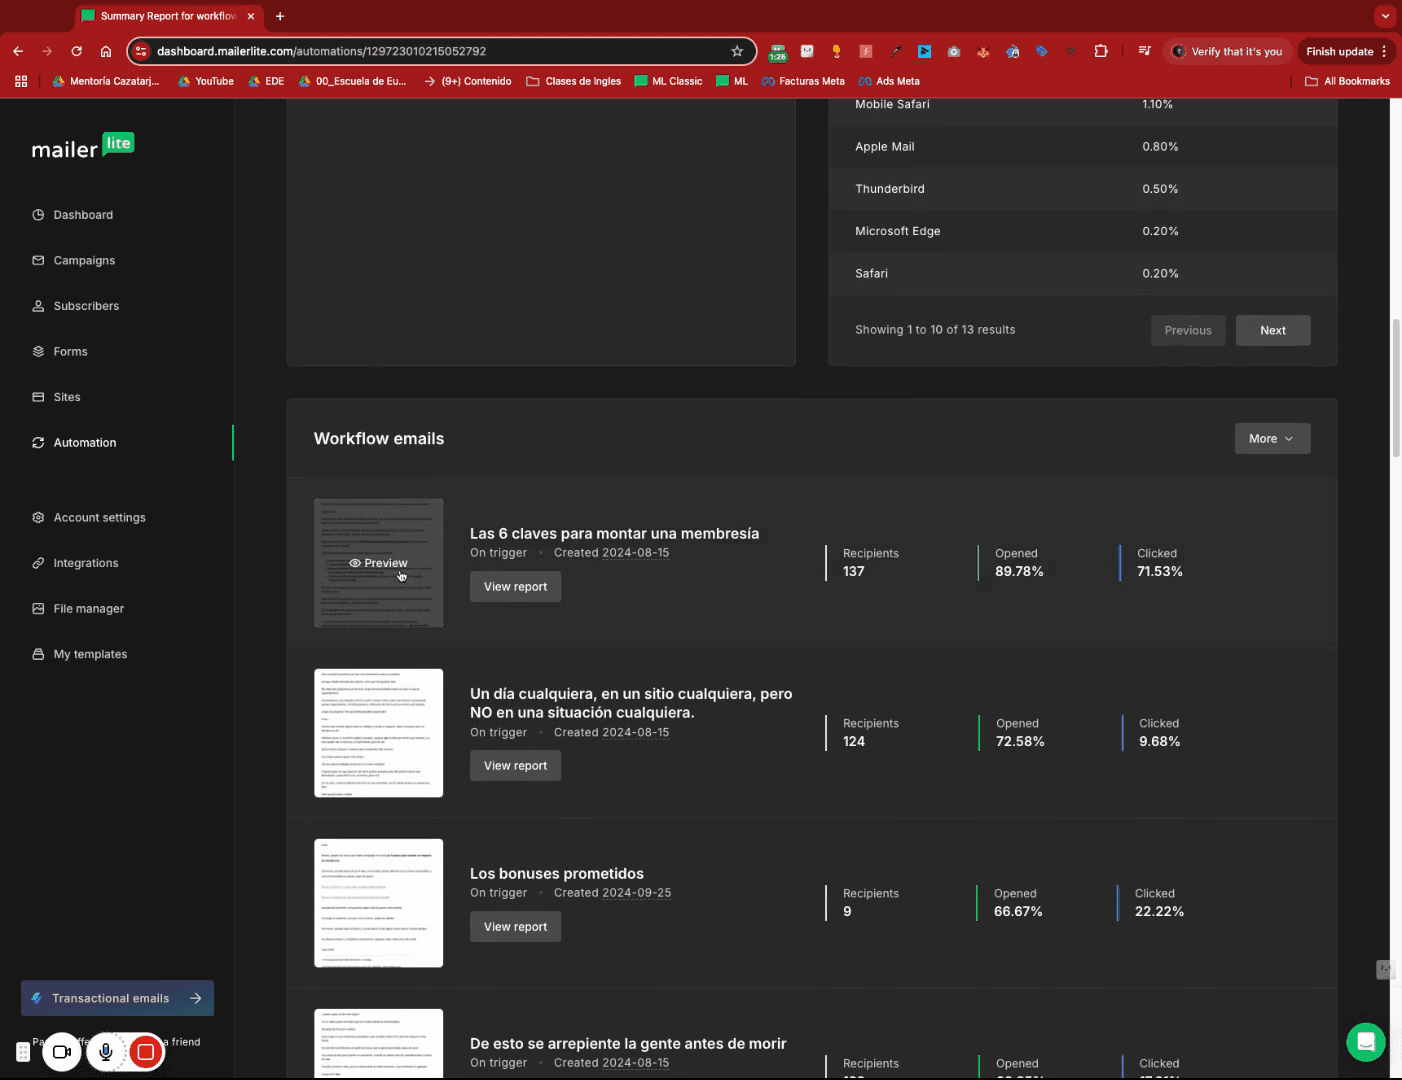Toggle the microphone in the recording bar

(x=105, y=1051)
